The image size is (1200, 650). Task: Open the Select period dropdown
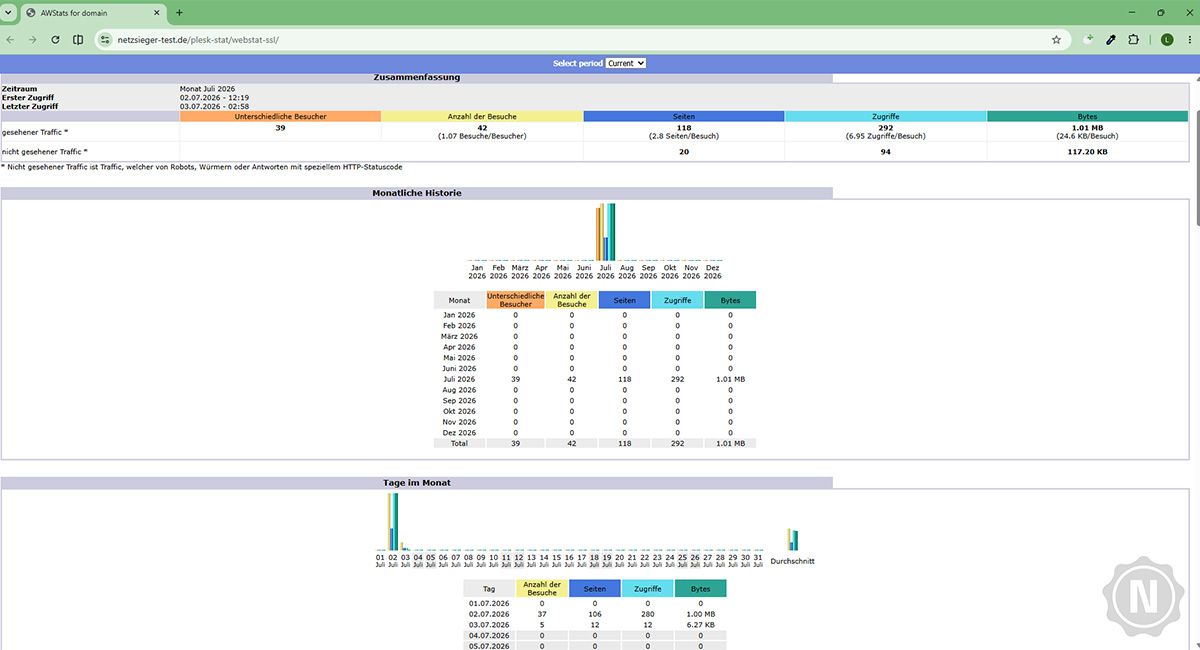(x=626, y=63)
